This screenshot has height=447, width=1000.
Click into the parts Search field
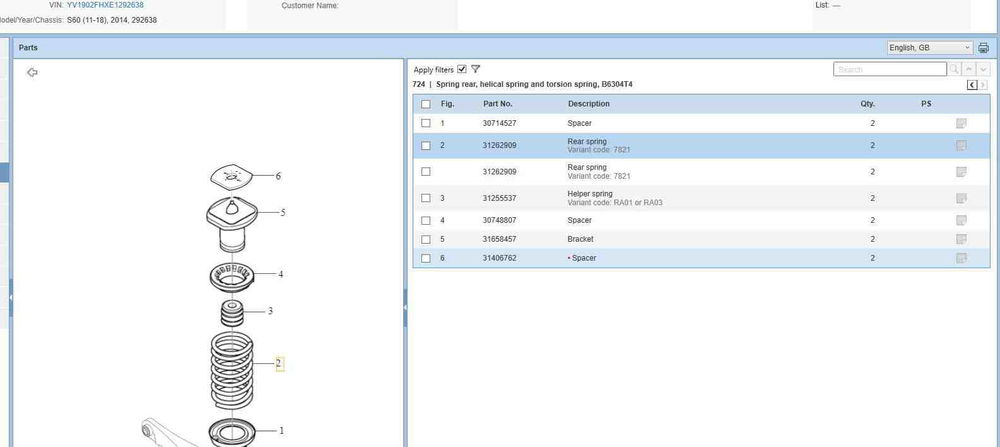point(889,70)
